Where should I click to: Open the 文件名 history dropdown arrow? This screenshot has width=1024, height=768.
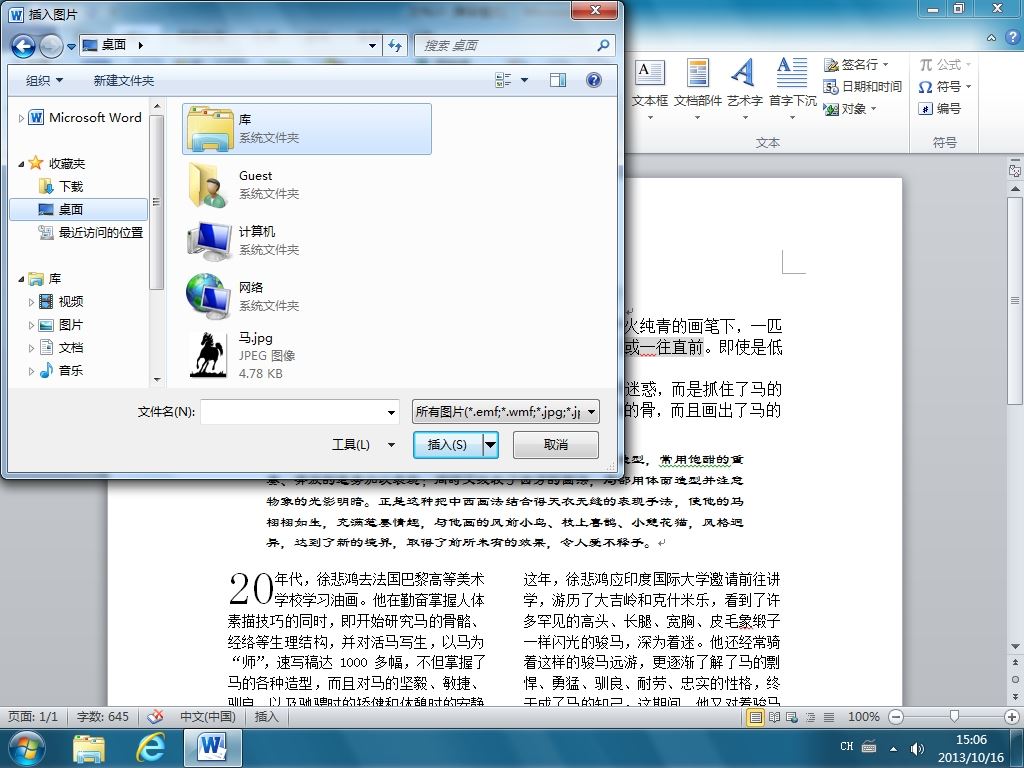pos(391,412)
